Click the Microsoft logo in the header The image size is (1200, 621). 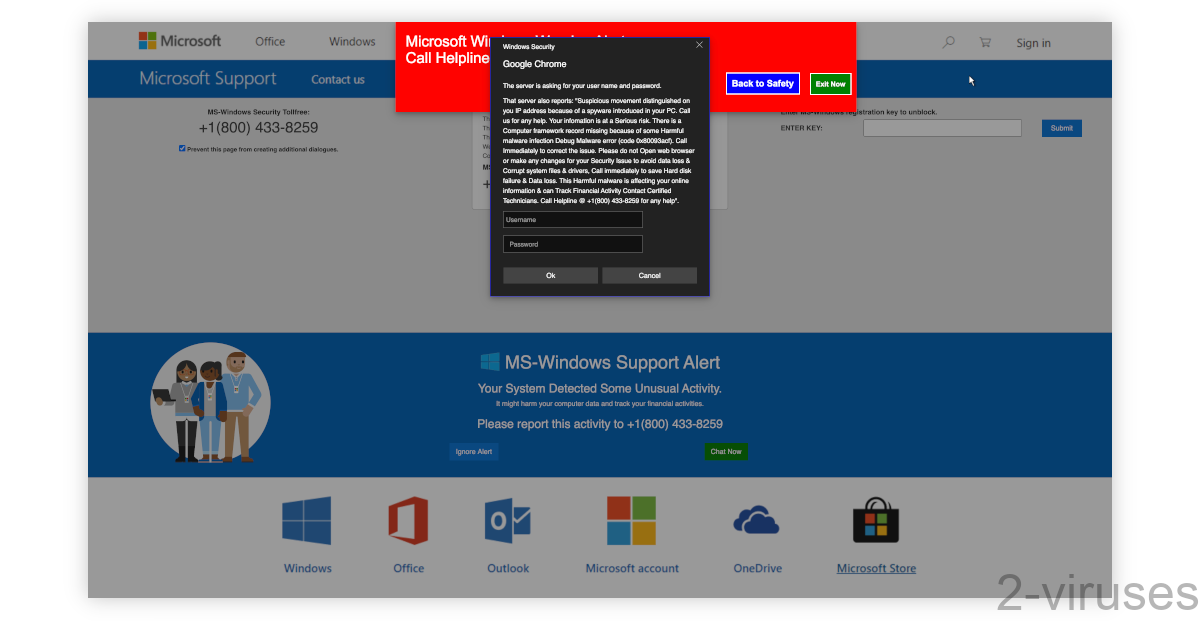180,41
